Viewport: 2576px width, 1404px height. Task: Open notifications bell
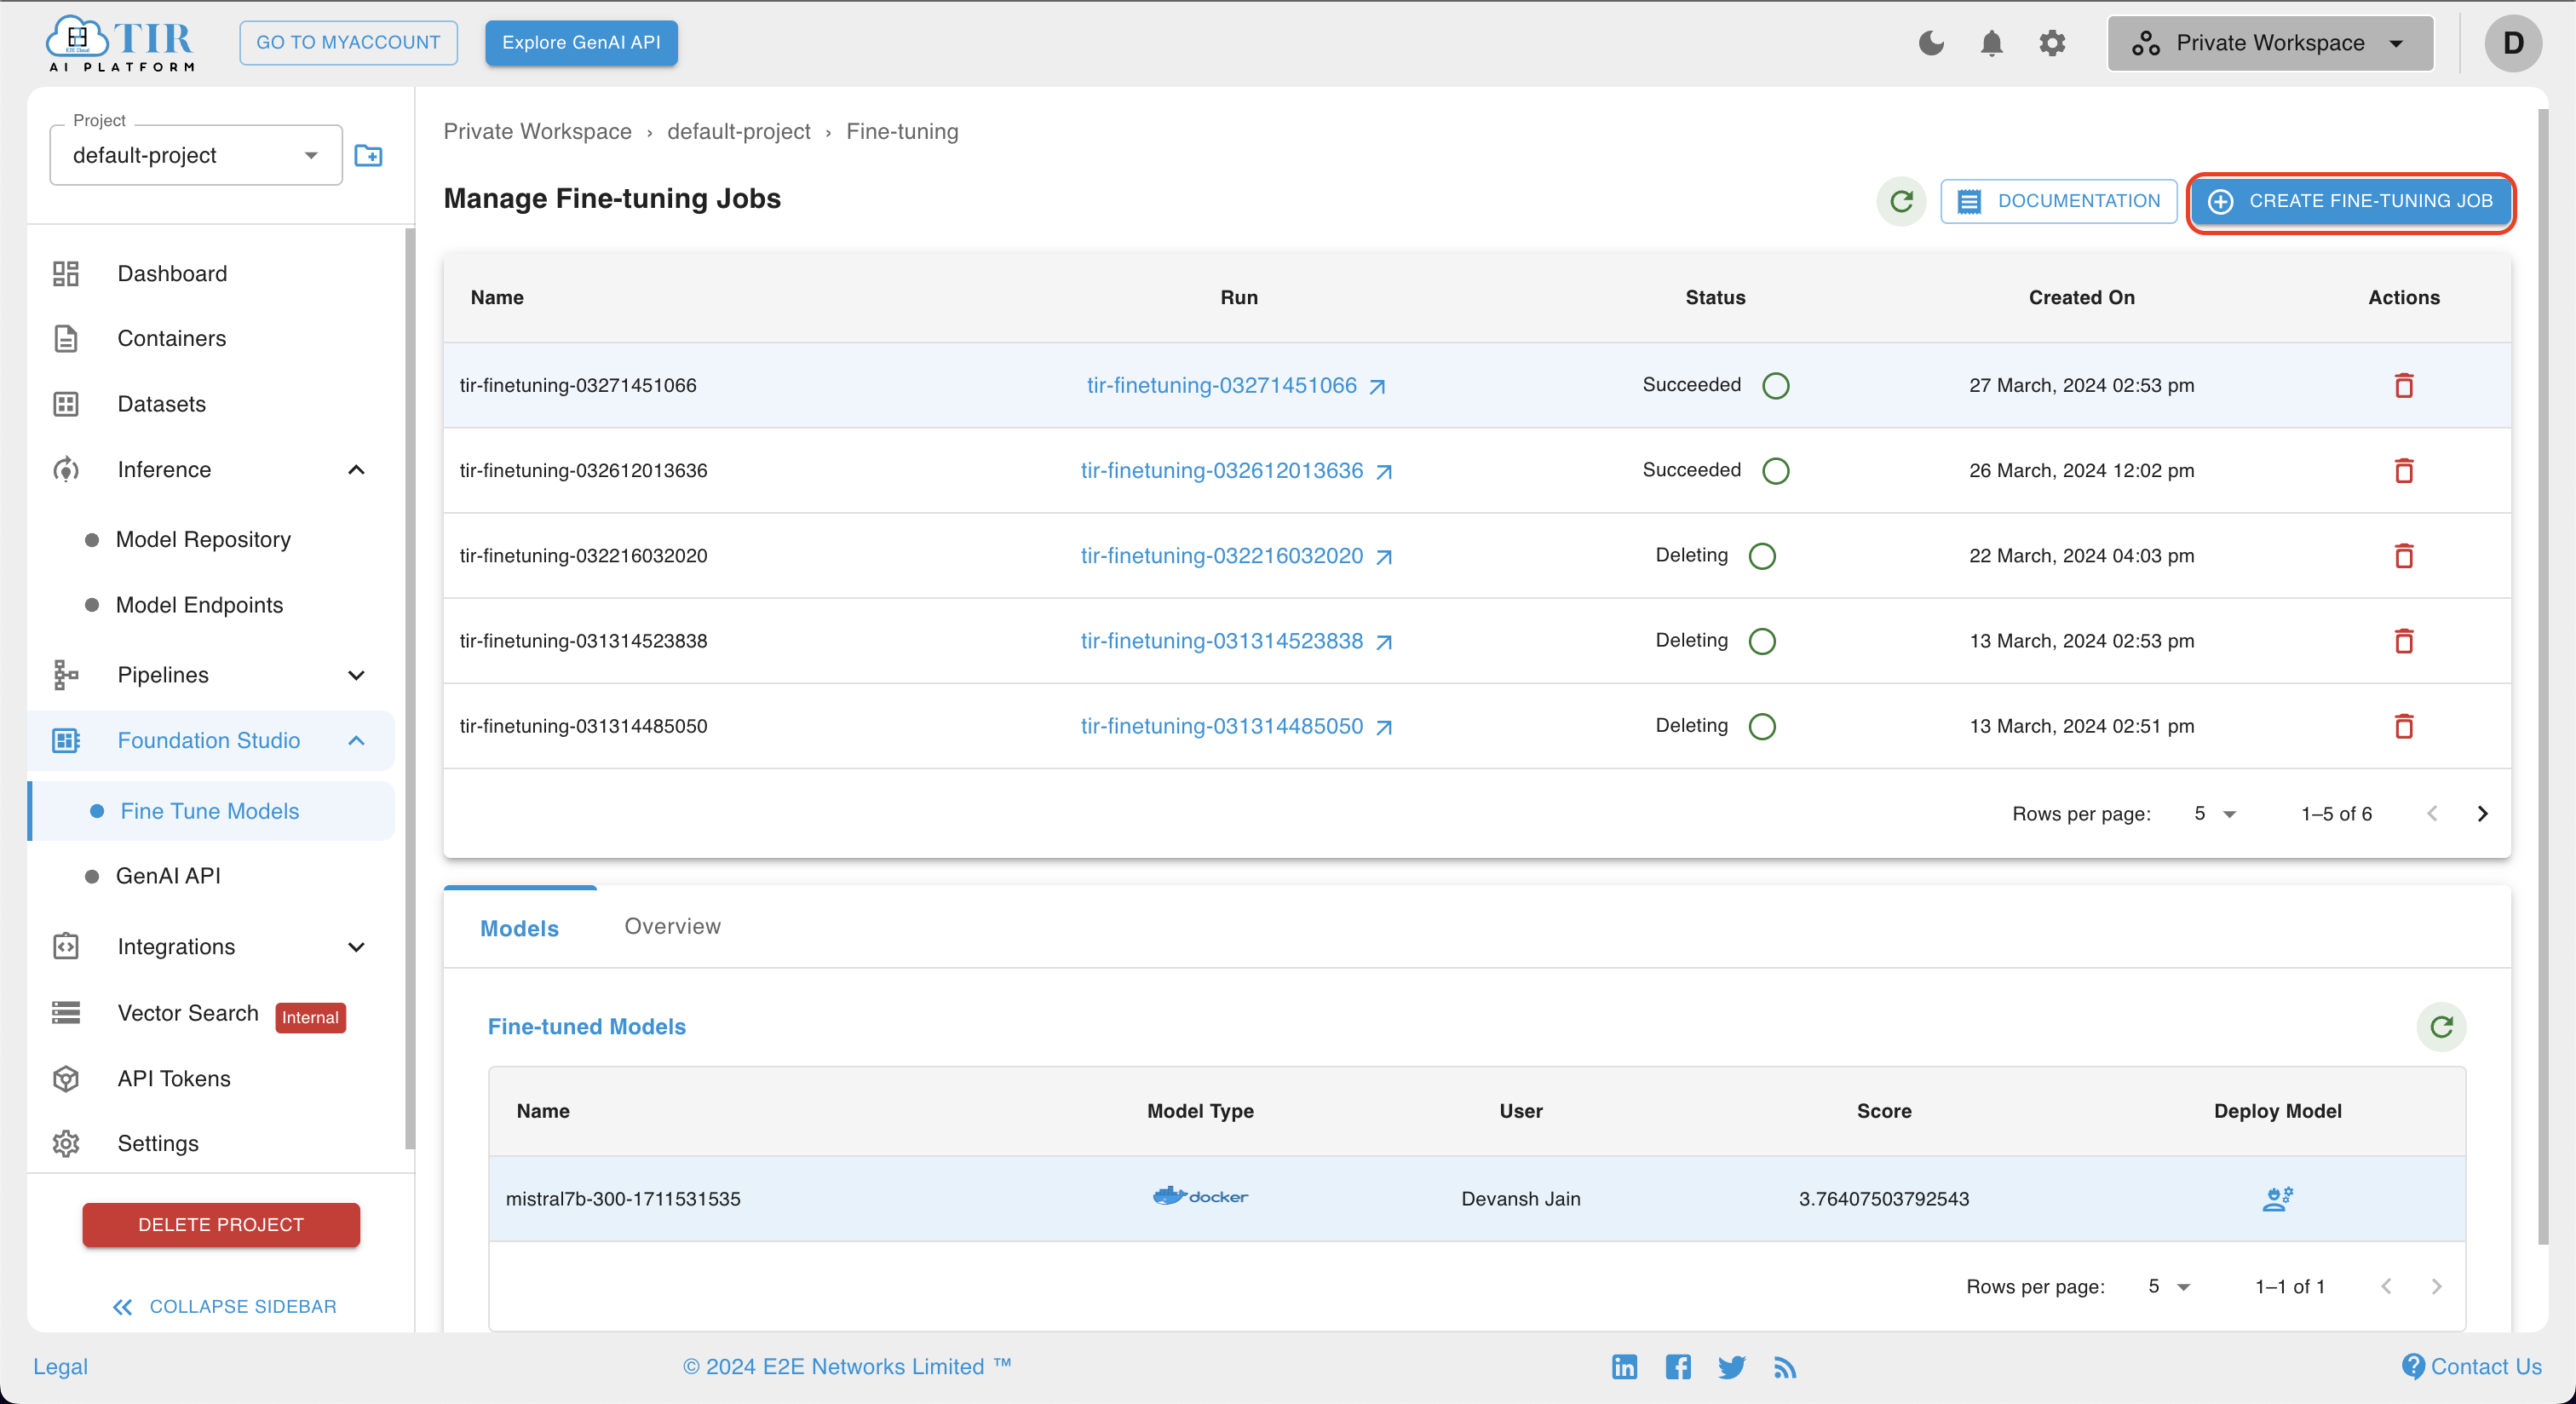point(1991,43)
